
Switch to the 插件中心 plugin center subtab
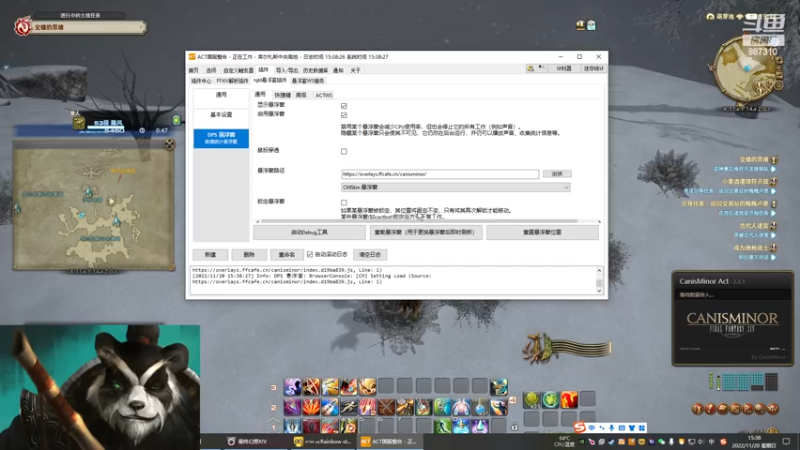[x=201, y=81]
